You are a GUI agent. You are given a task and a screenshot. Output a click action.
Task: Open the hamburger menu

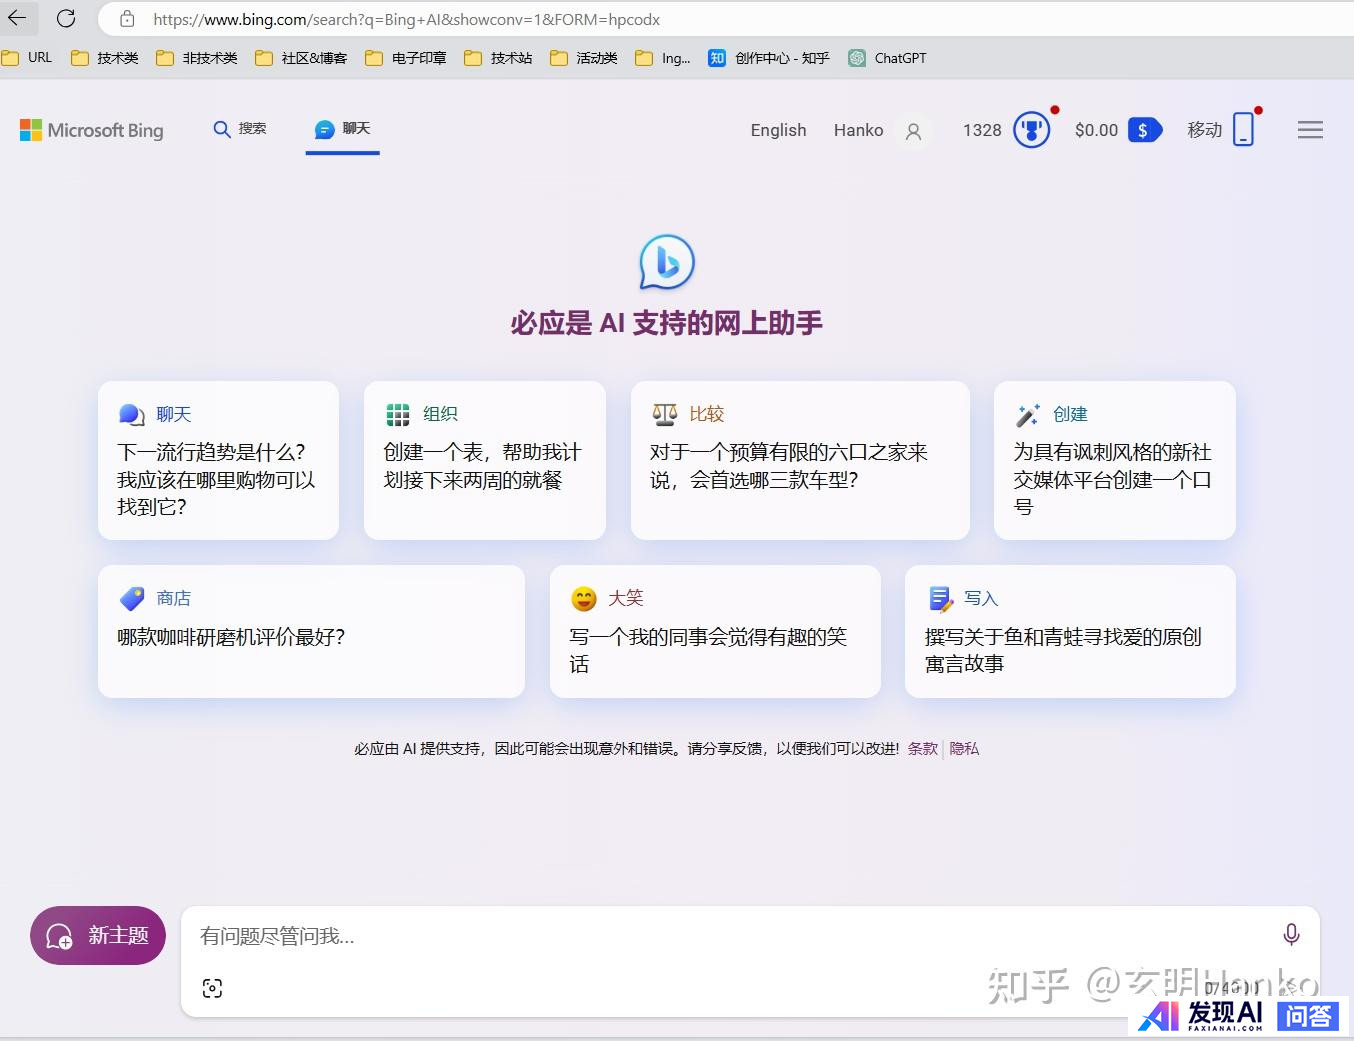tap(1310, 130)
